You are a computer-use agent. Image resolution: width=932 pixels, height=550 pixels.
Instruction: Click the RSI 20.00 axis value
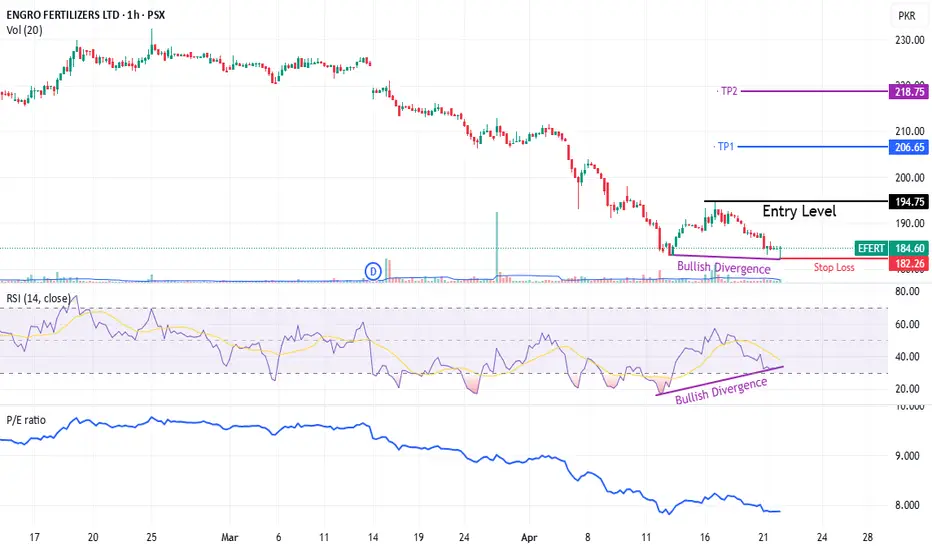pyautogui.click(x=908, y=388)
